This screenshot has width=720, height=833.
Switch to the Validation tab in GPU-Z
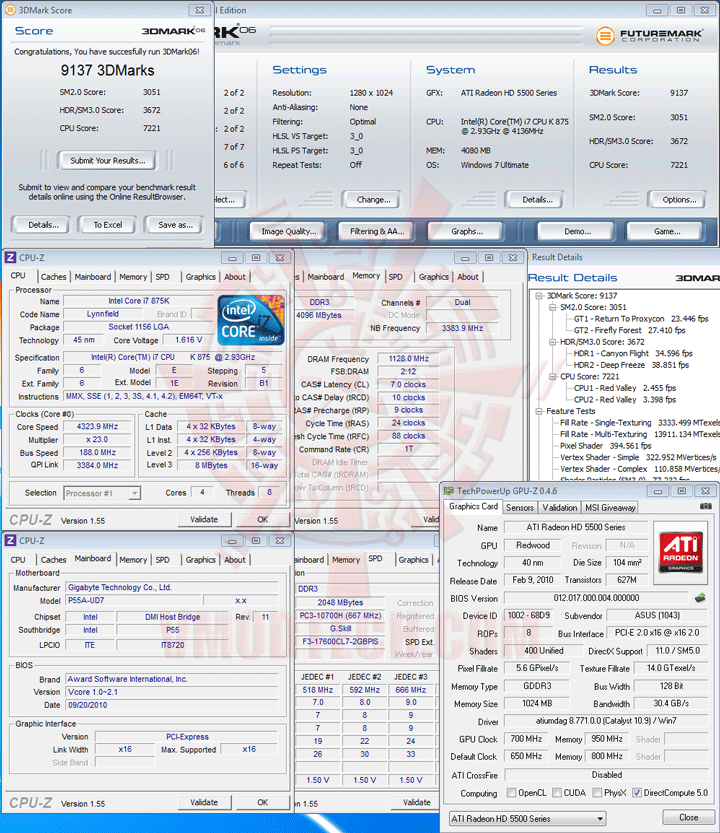559,508
